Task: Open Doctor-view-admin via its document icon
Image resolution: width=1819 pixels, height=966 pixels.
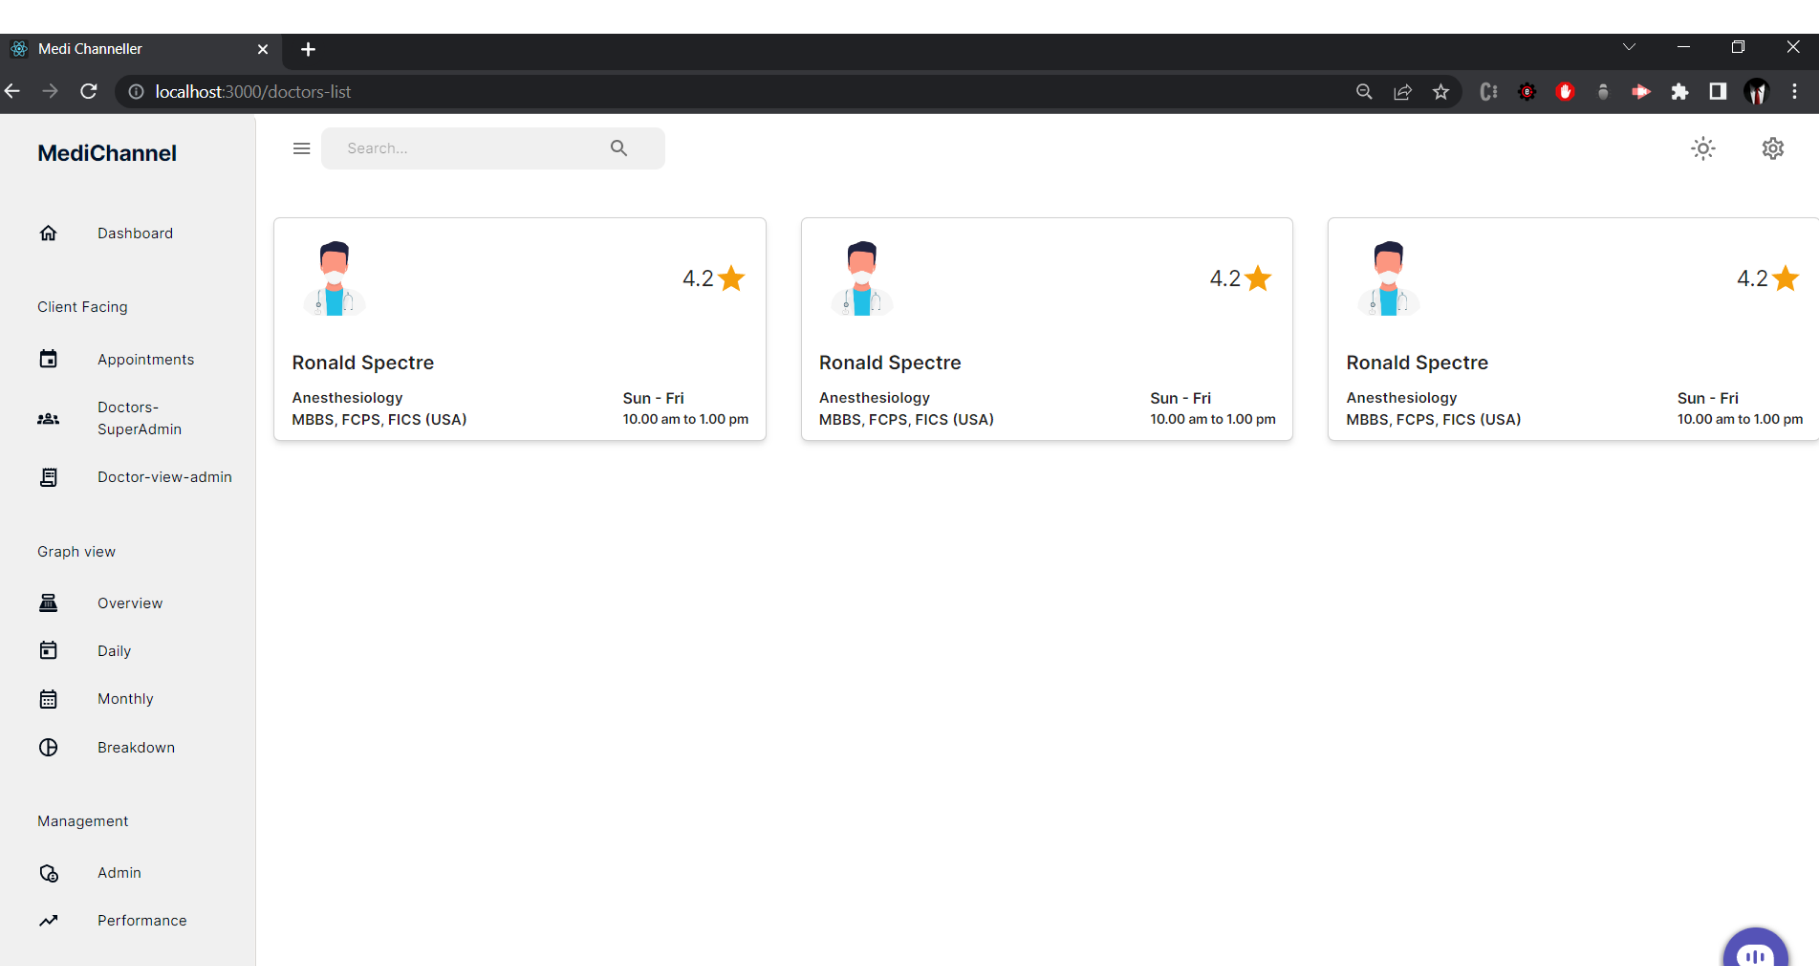Action: (48, 477)
